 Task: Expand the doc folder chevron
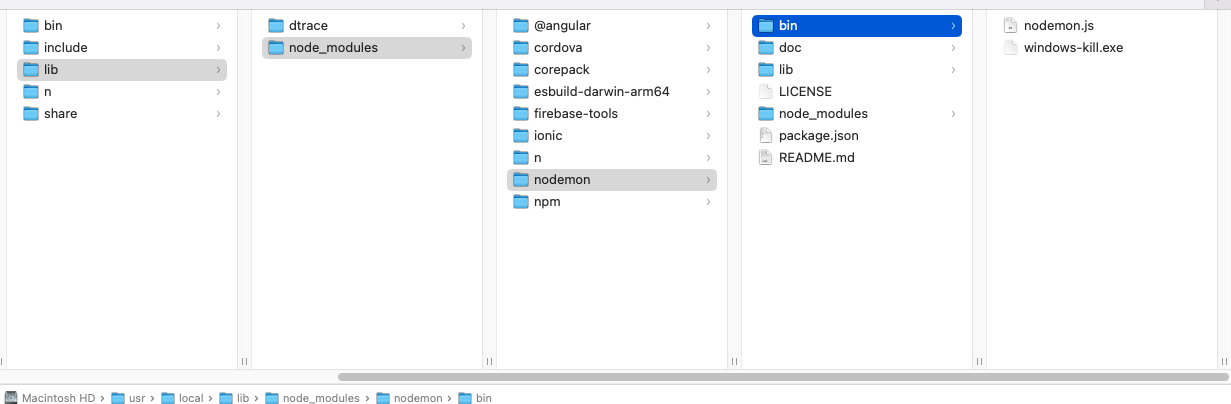click(953, 47)
